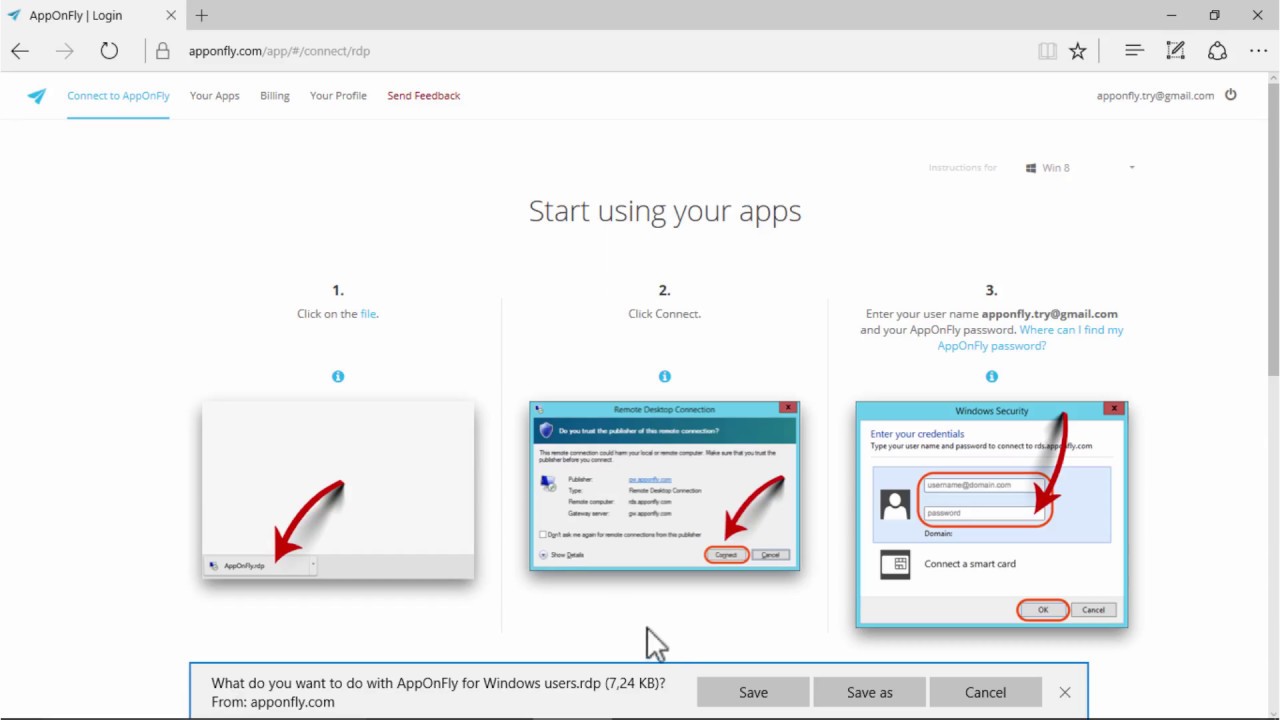This screenshot has width=1280, height=720.
Task: Click Send Feedback link
Action: click(424, 96)
